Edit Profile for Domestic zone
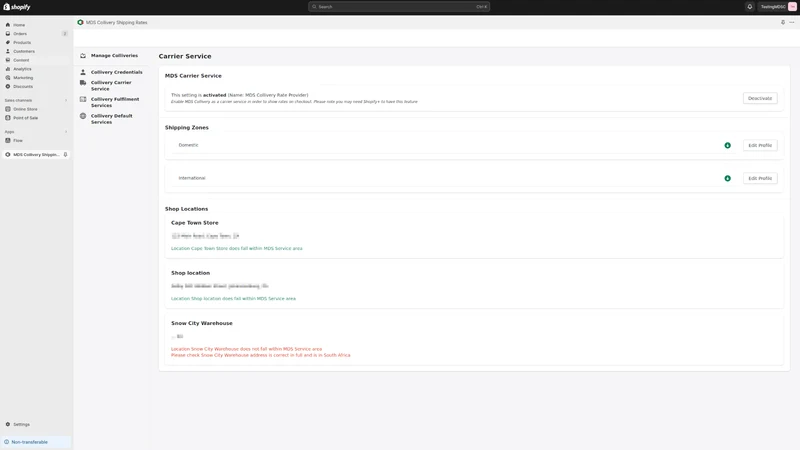800x450 pixels. 760,145
